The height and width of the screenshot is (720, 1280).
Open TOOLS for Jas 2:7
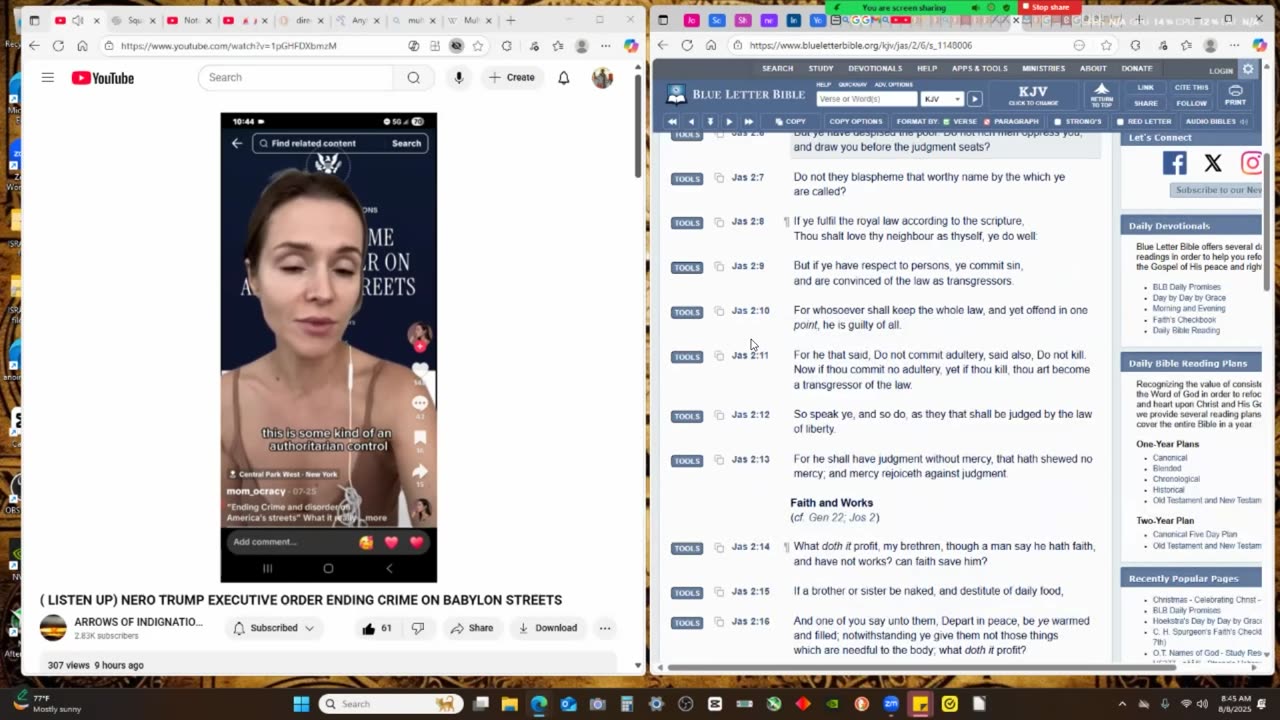coord(687,179)
